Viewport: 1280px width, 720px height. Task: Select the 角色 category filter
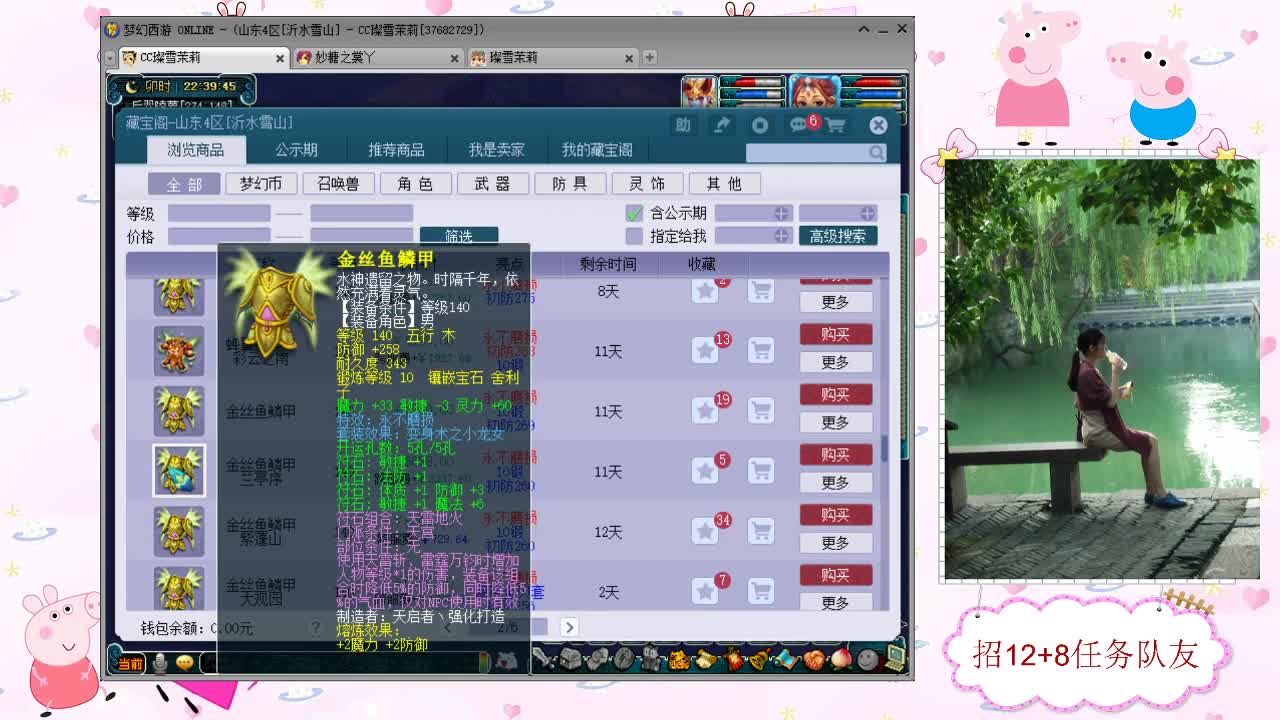415,184
